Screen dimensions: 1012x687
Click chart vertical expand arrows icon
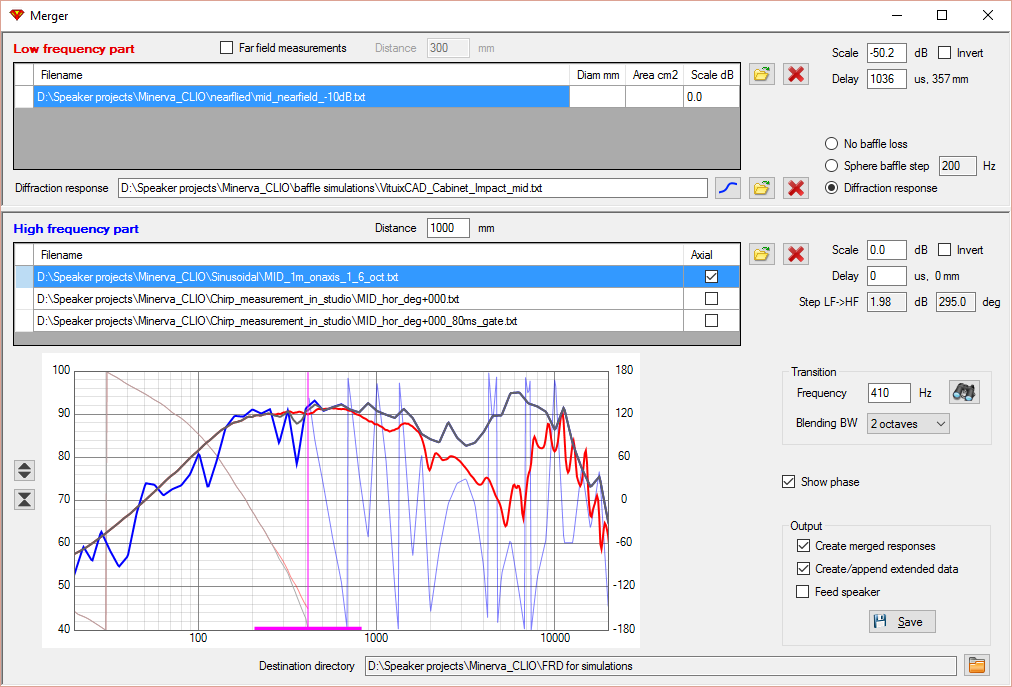pyautogui.click(x=25, y=470)
